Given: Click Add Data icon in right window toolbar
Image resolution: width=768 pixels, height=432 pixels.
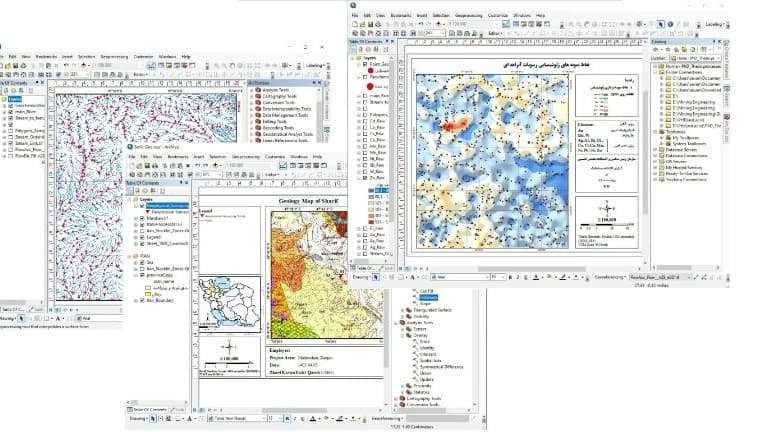Looking at the screenshot, I should coord(438,24).
